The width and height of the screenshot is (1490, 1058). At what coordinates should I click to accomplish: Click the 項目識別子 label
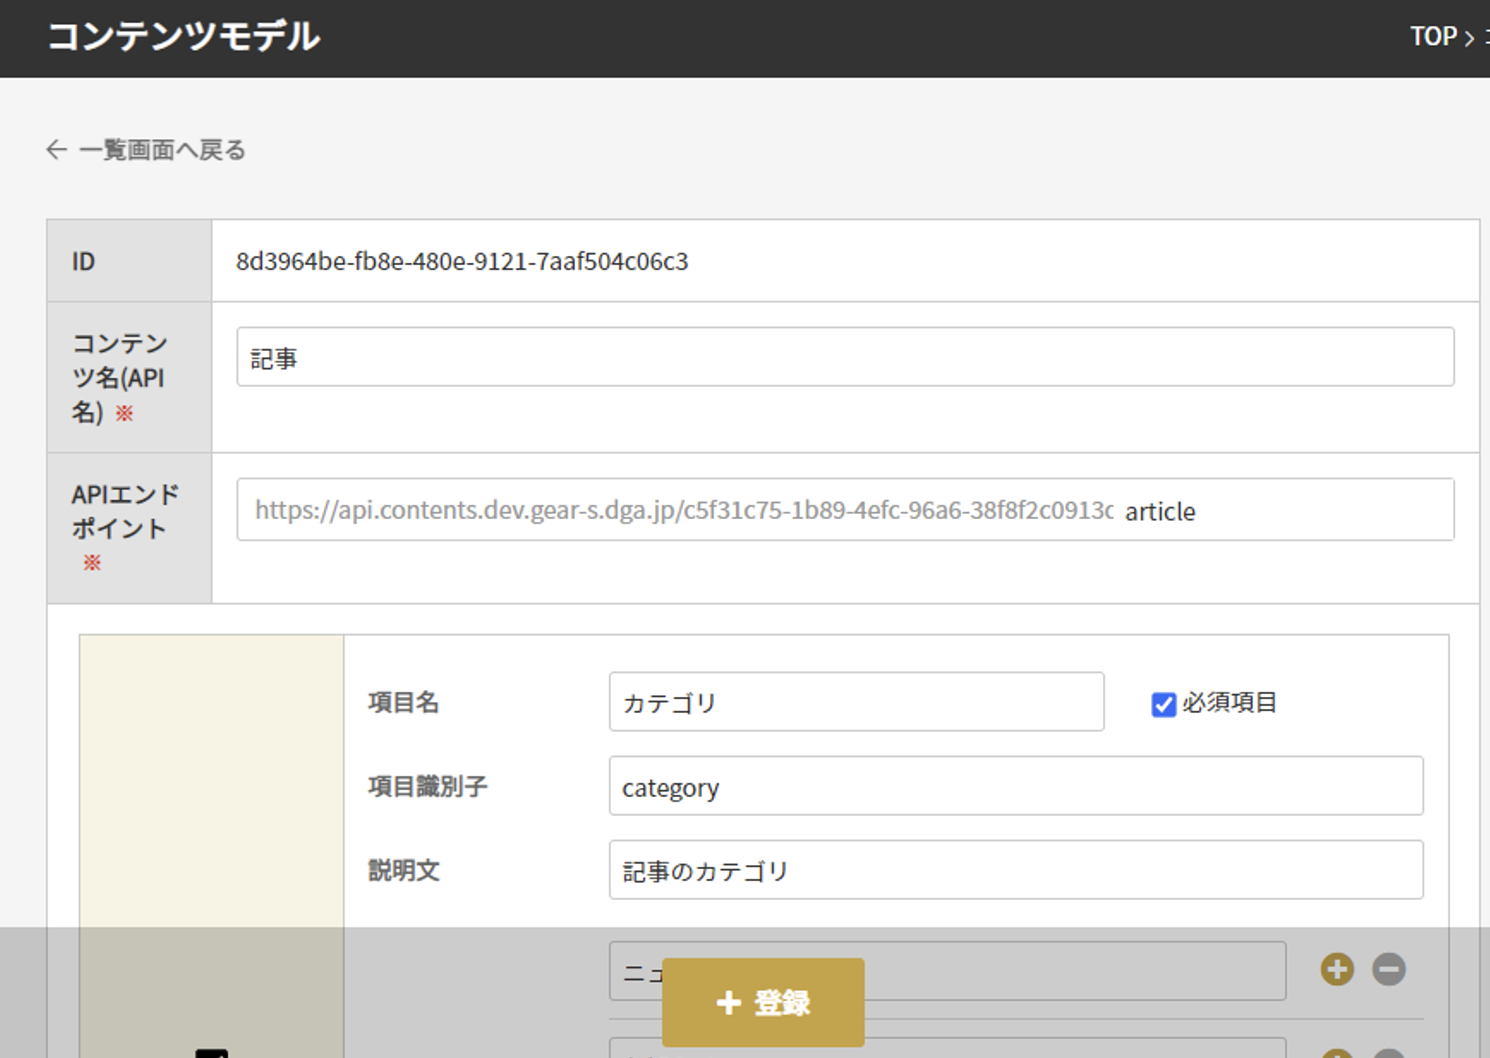pyautogui.click(x=427, y=787)
